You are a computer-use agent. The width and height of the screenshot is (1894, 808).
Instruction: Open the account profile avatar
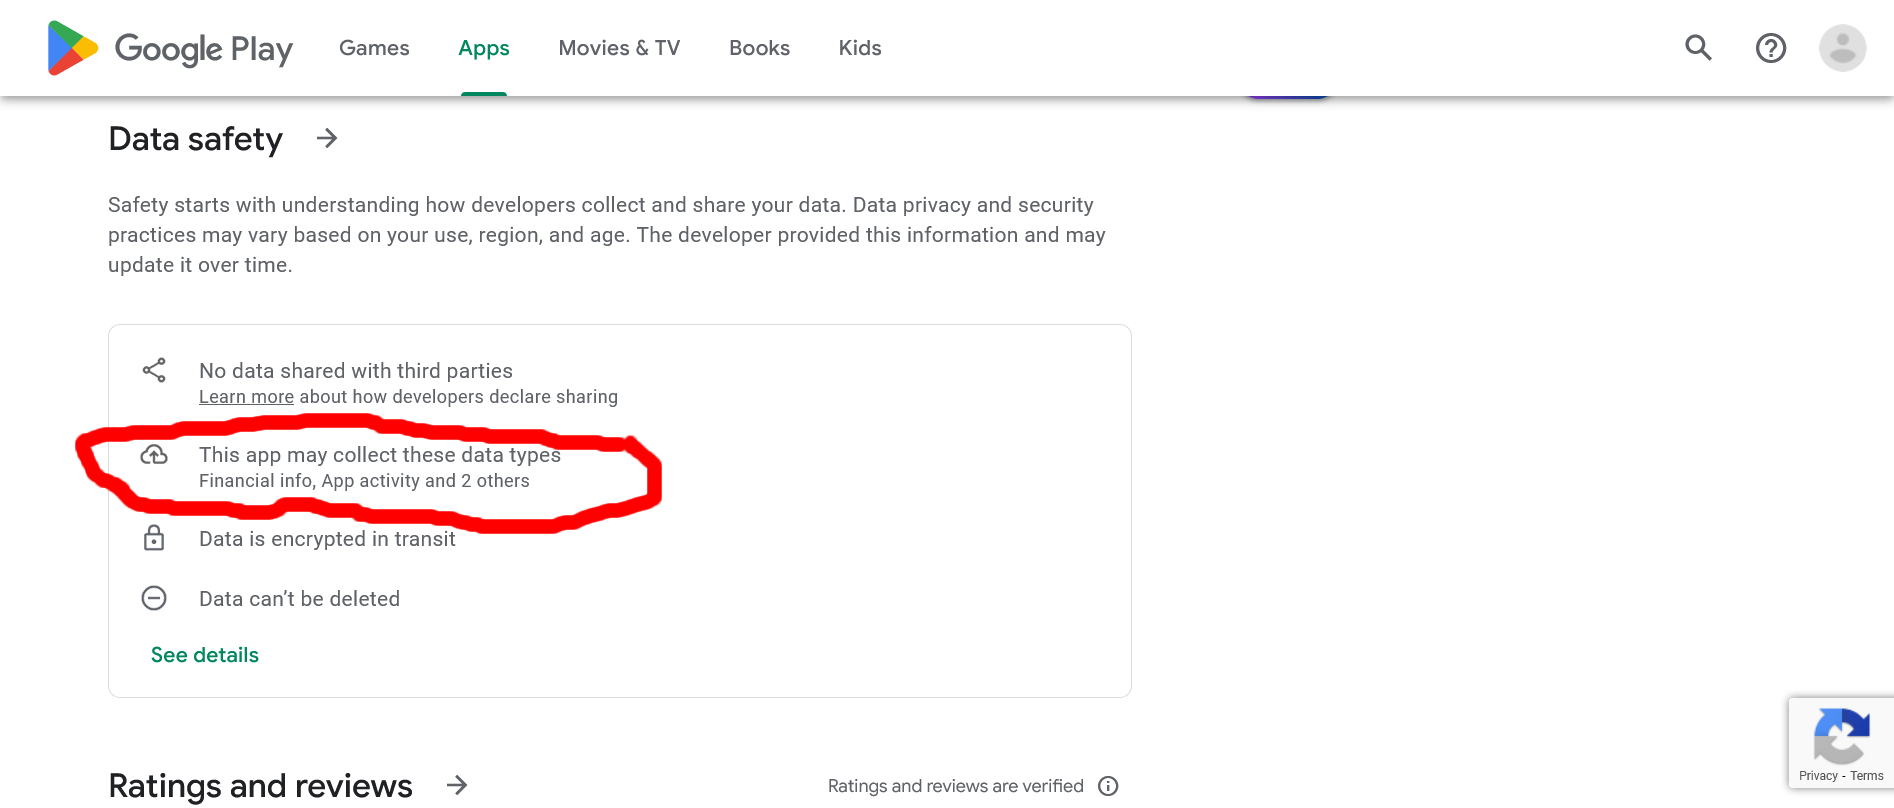[x=1842, y=48]
